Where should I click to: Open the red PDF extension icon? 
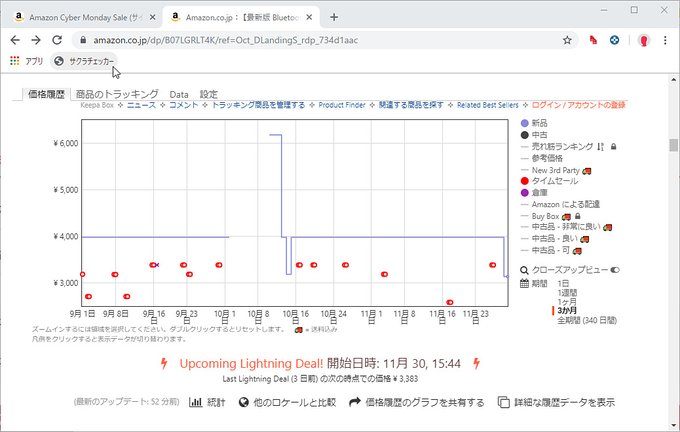coord(593,40)
